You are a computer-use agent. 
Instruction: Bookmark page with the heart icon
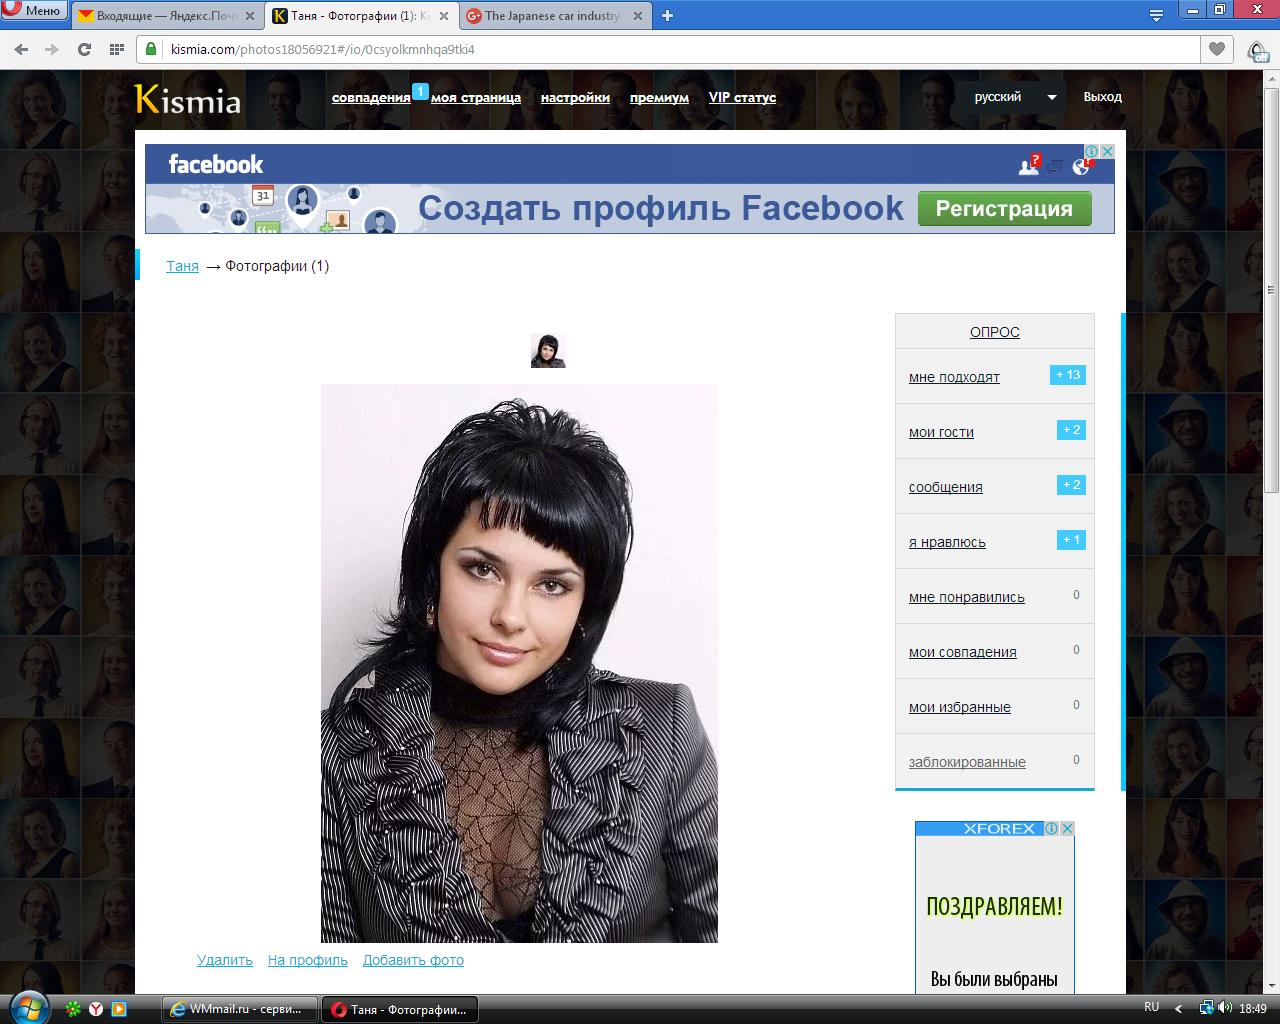(x=1217, y=49)
